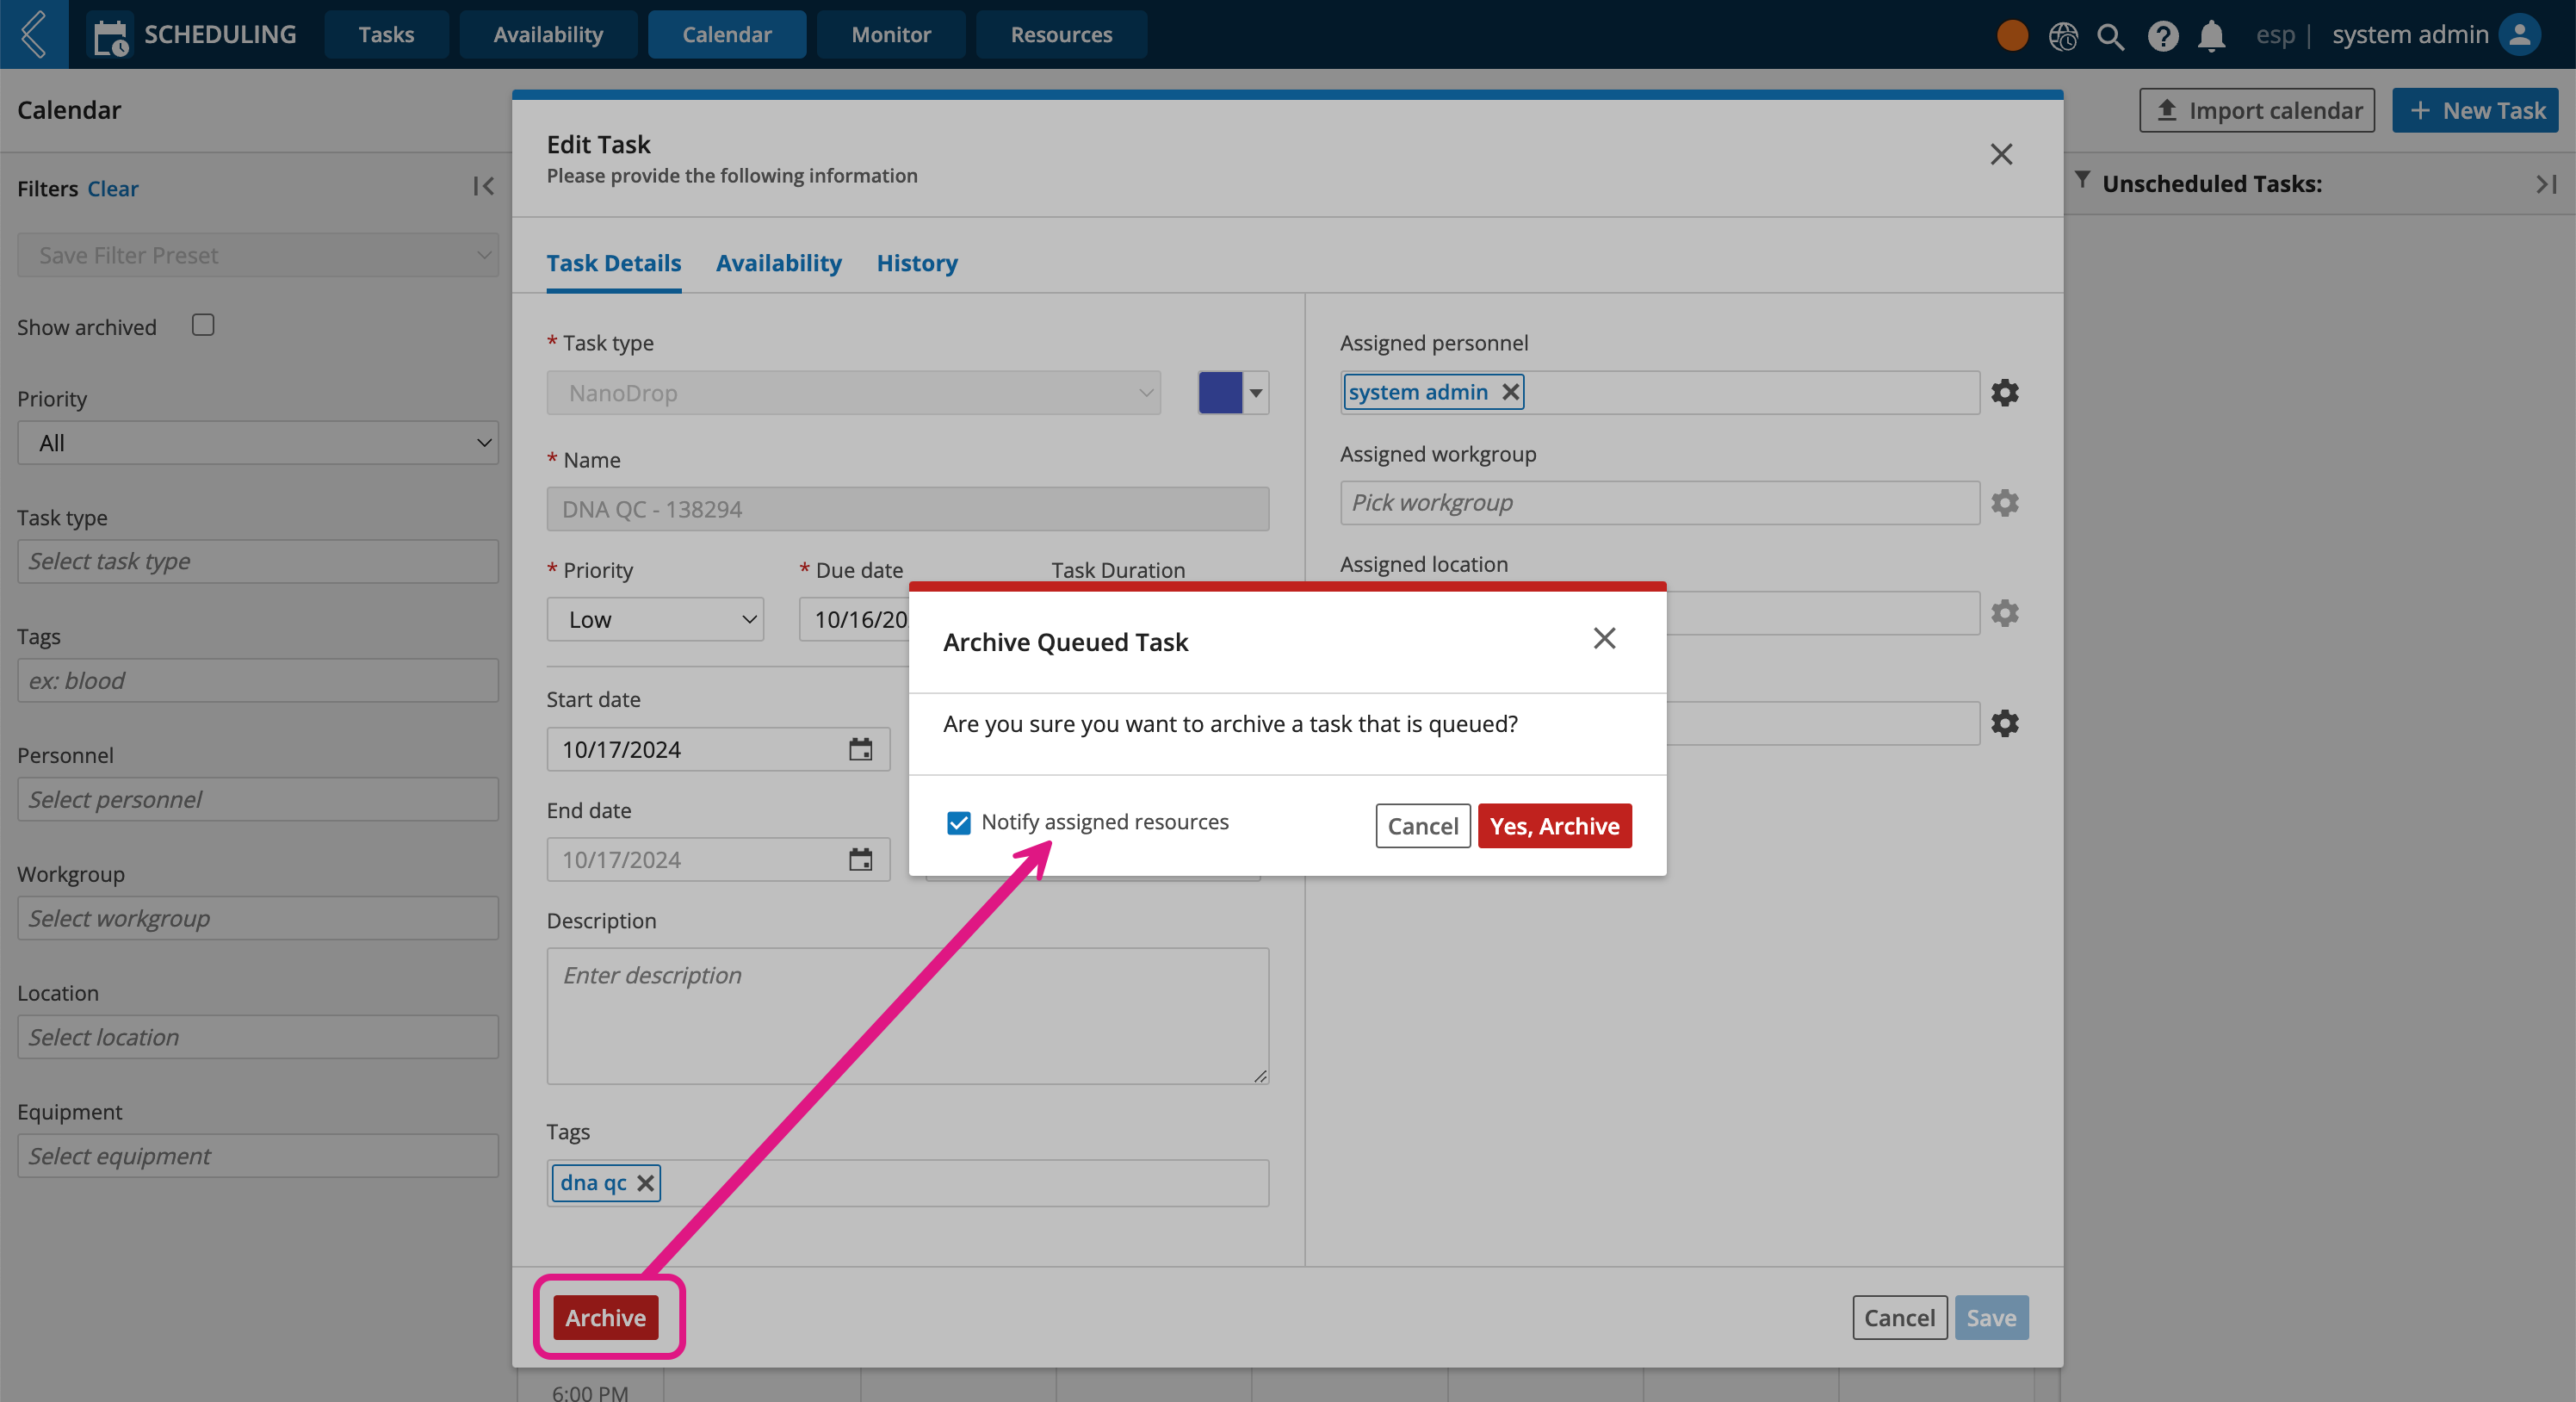Viewport: 2576px width, 1402px height.
Task: Open the globe language icon
Action: 2063,36
